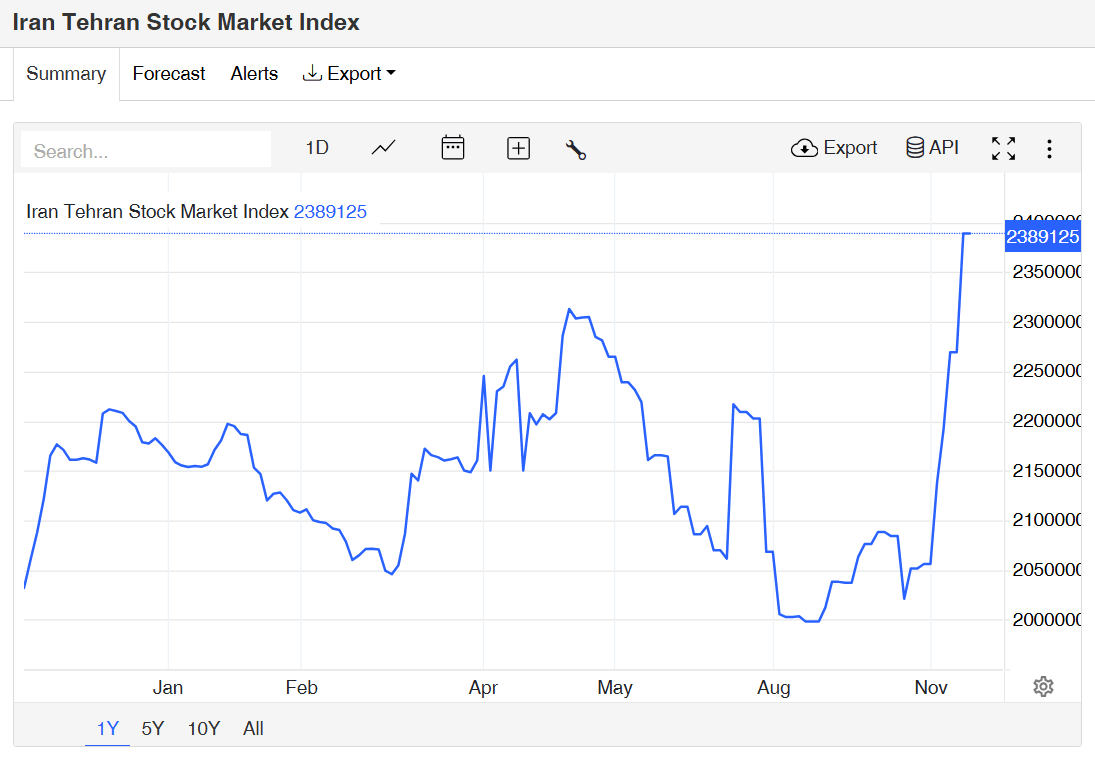
Task: Click the plus icon to add comparison
Action: click(x=518, y=149)
